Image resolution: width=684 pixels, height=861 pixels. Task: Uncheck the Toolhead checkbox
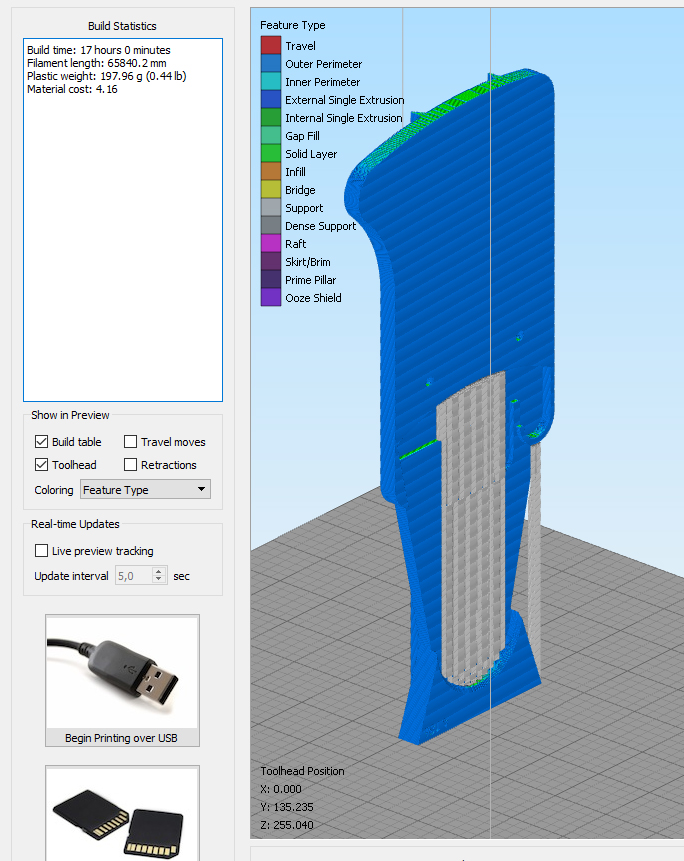pyautogui.click(x=41, y=465)
